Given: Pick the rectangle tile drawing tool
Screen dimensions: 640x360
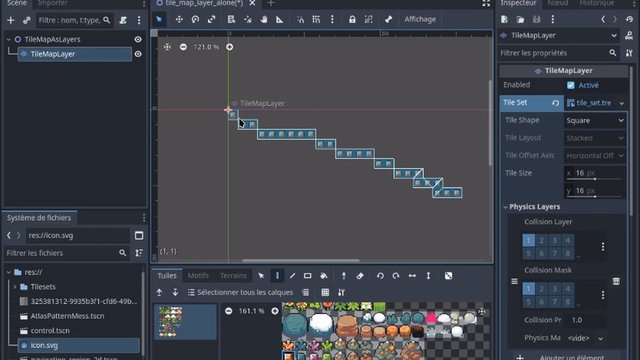Looking at the screenshot, I should coord(307,276).
